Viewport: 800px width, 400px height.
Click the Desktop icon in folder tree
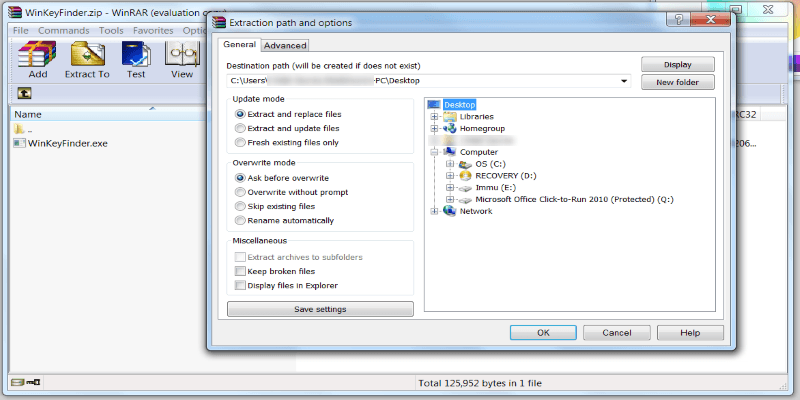pyautogui.click(x=434, y=105)
